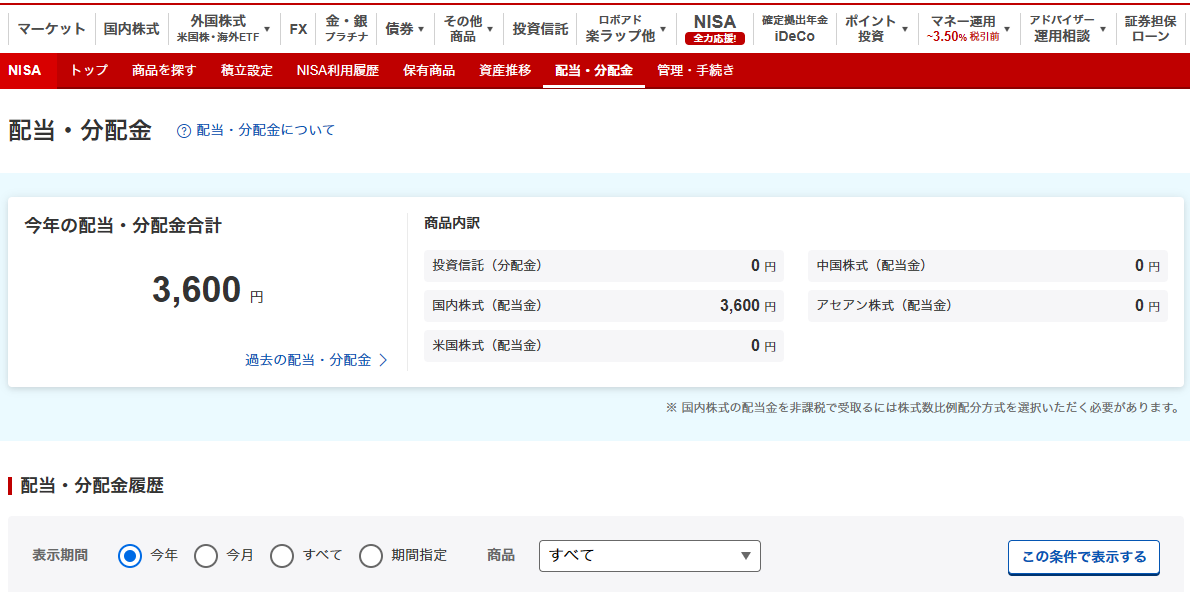Switch to the 資産推移 tab

pyautogui.click(x=505, y=71)
